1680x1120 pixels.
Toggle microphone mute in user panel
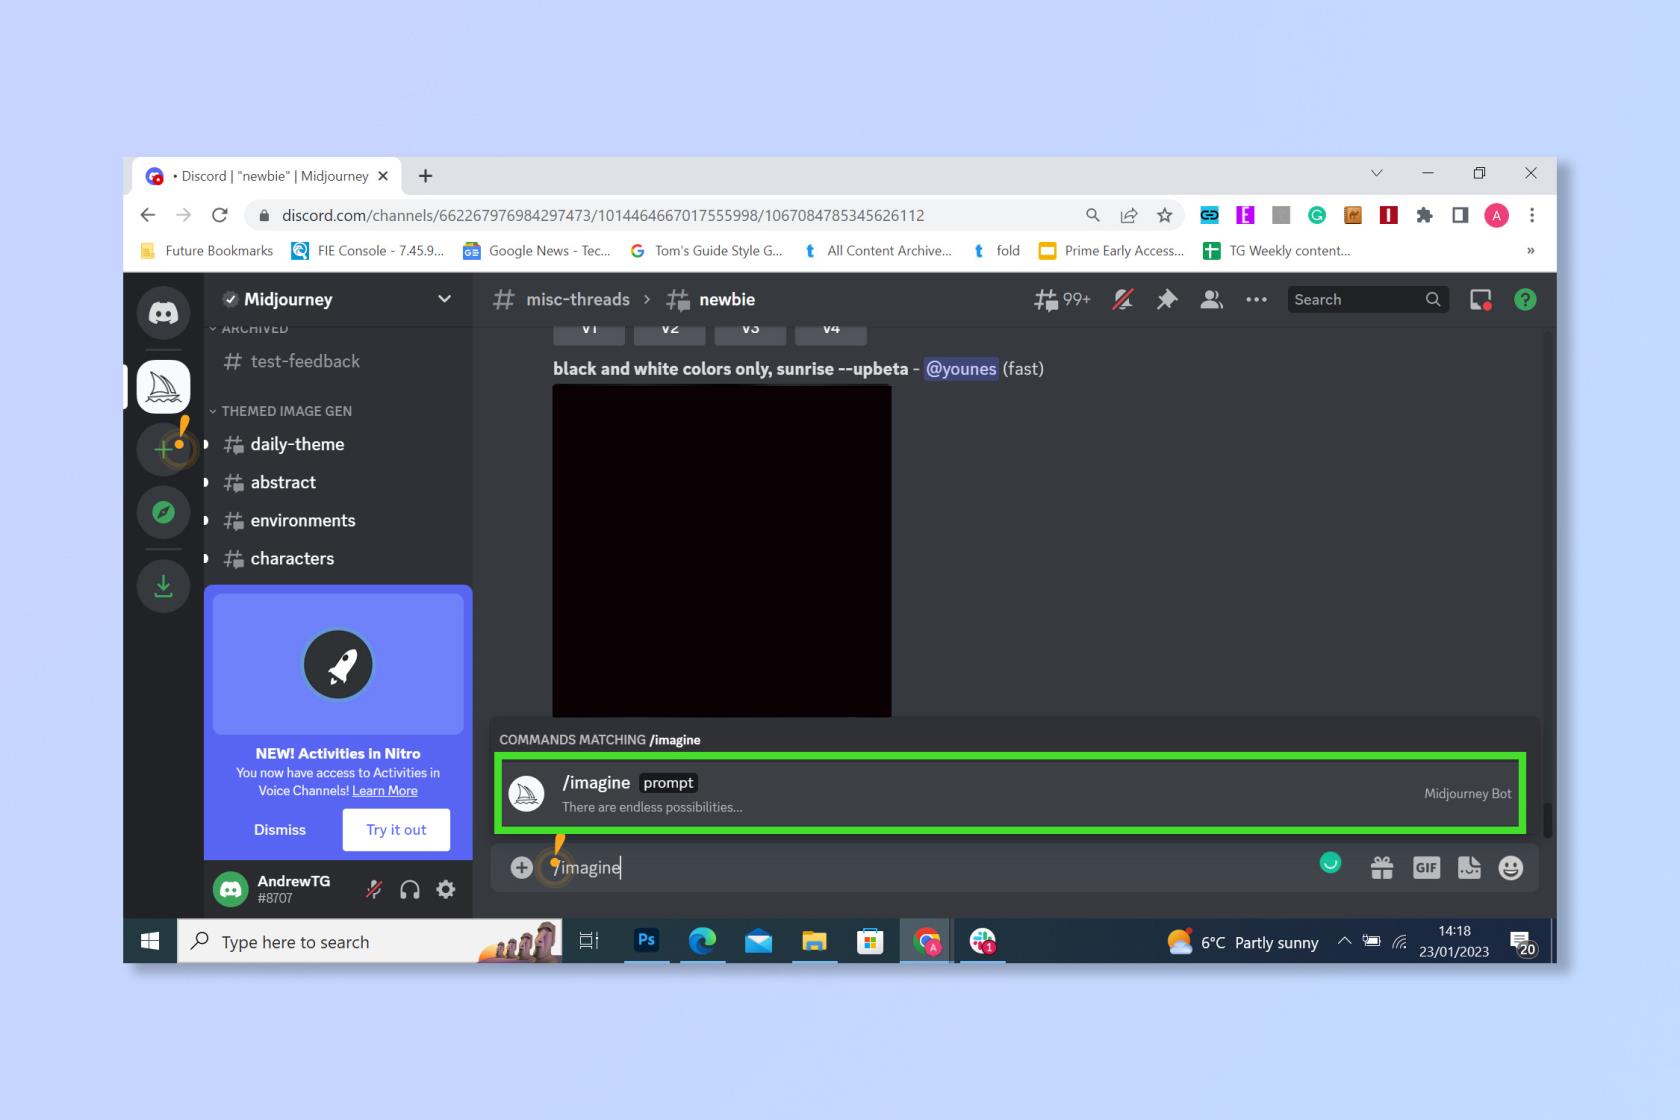point(373,889)
